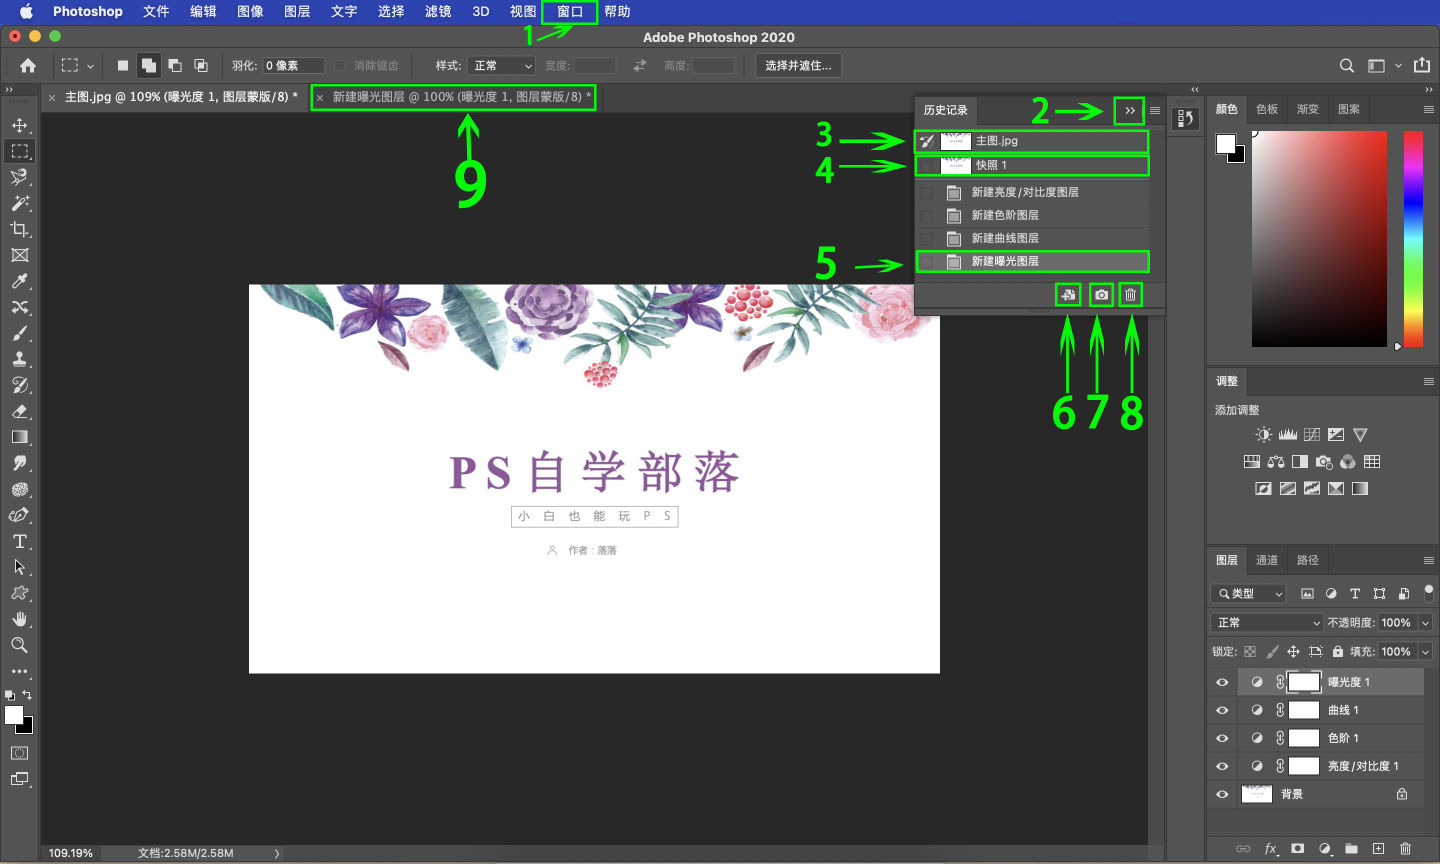
Task: Add a Curves adjustment from the 调整 panel
Action: coord(1312,433)
